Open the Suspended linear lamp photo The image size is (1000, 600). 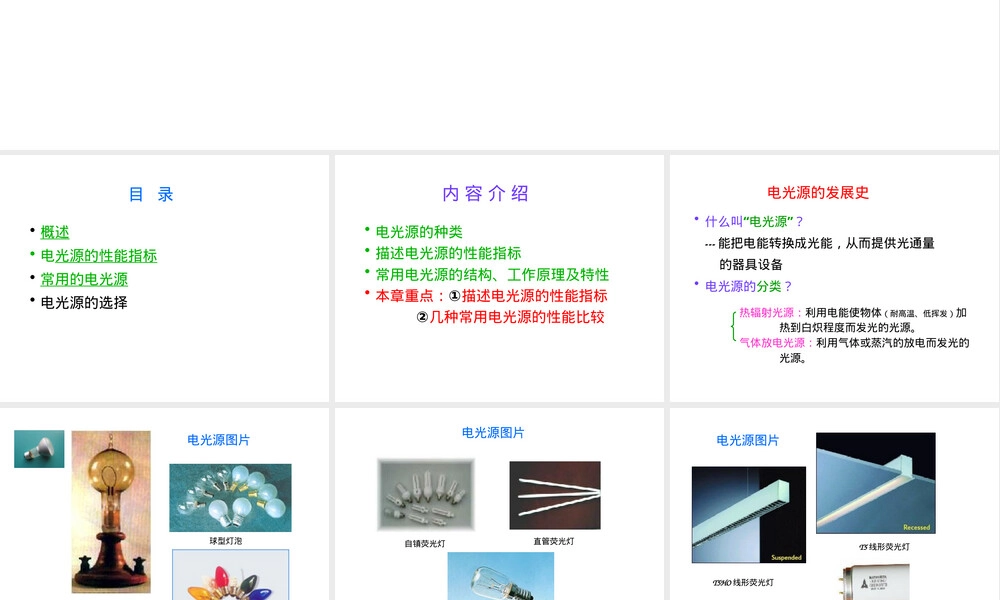pyautogui.click(x=749, y=515)
